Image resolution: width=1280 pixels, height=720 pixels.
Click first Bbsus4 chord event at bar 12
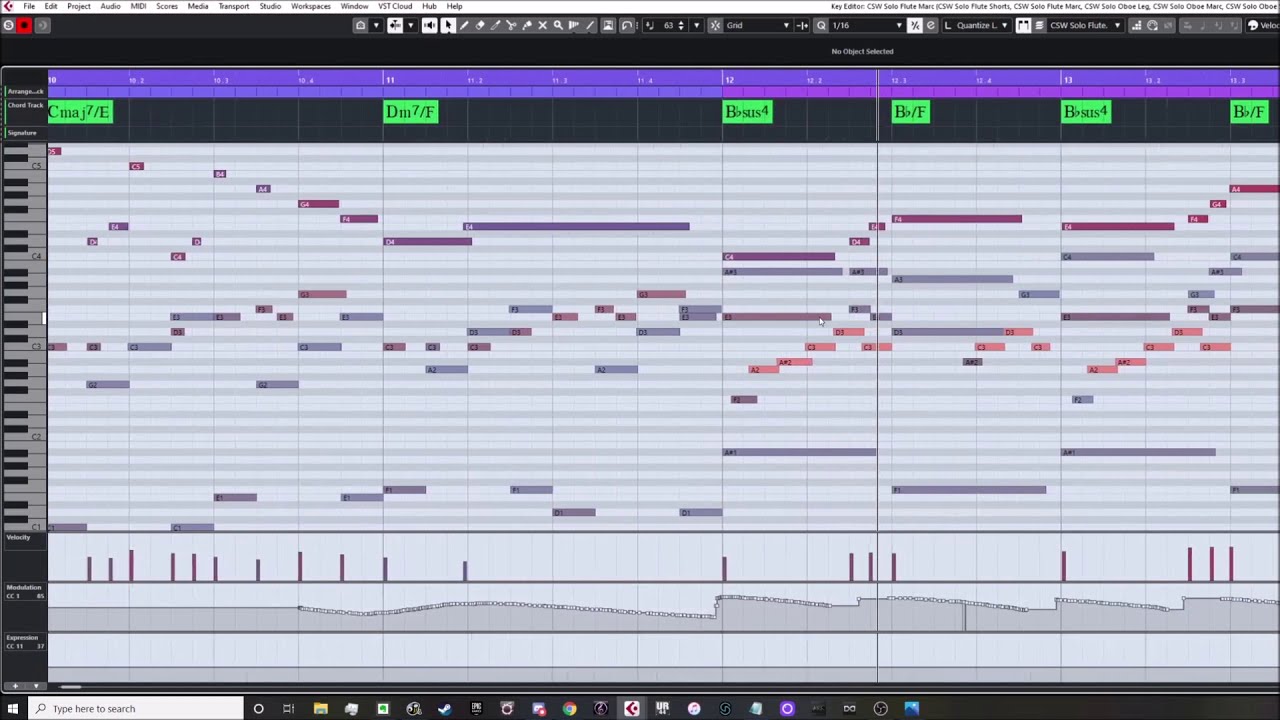(747, 111)
